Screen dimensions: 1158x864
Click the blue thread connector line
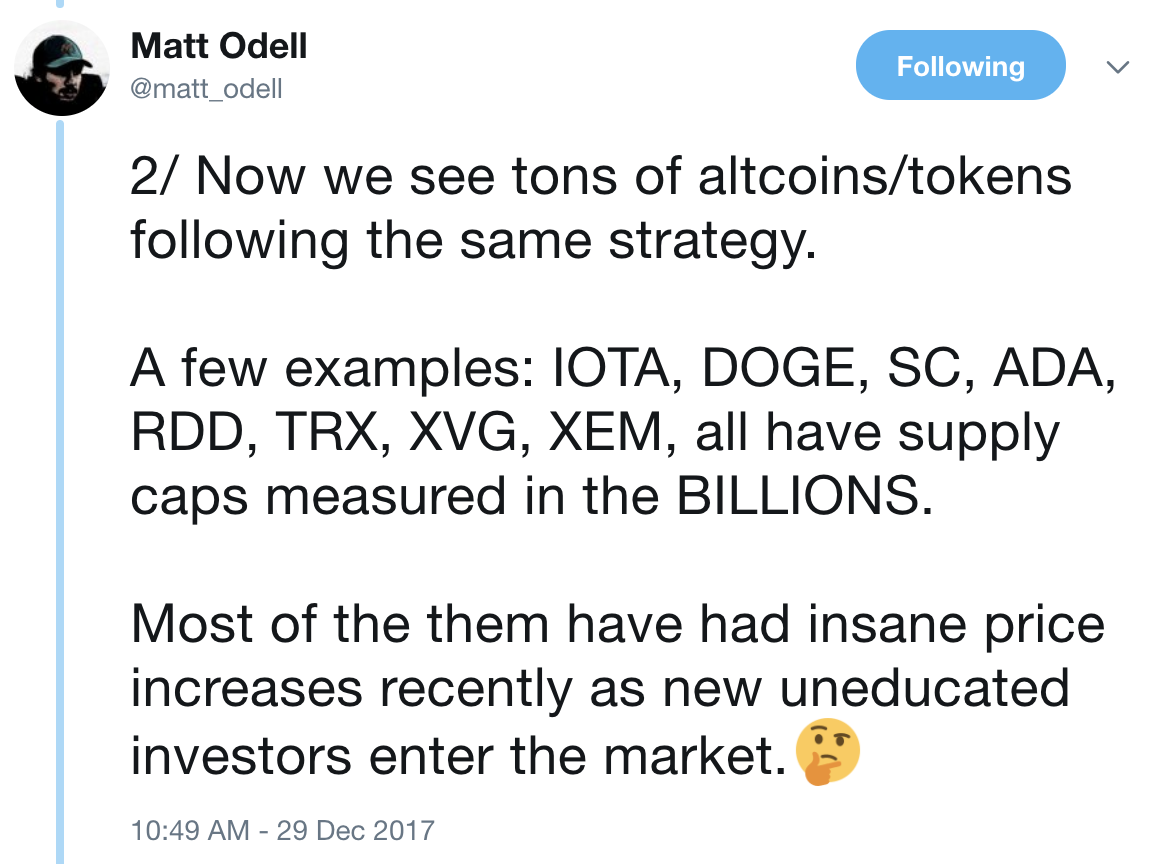pyautogui.click(x=61, y=492)
